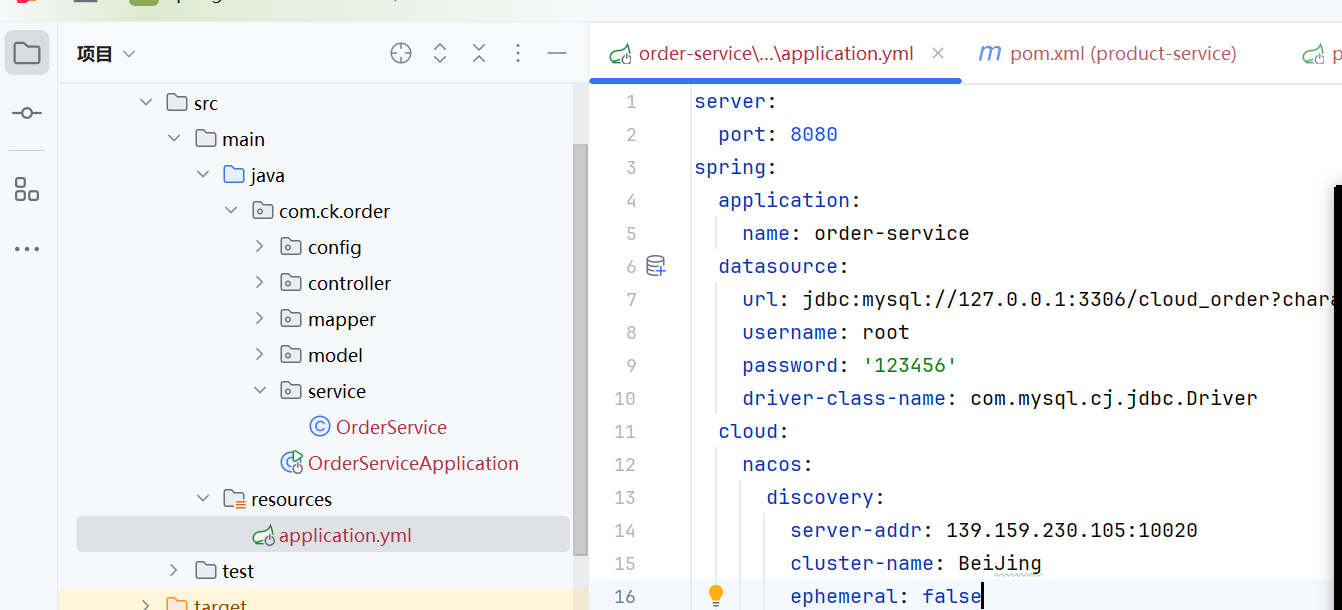Click the spring key on line 3

(730, 167)
